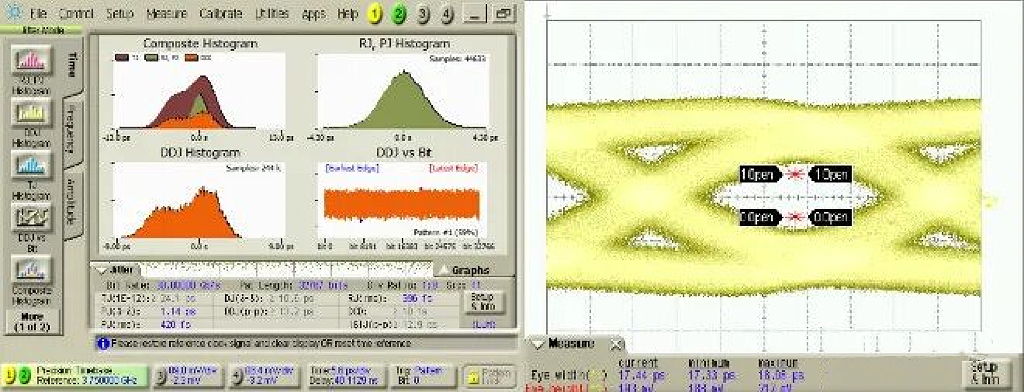
Task: Toggle channel 4 gray button
Action: (447, 14)
